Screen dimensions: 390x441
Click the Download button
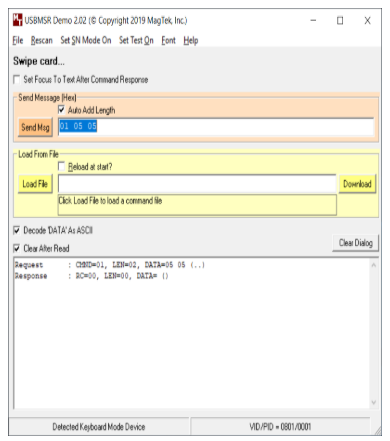[357, 184]
